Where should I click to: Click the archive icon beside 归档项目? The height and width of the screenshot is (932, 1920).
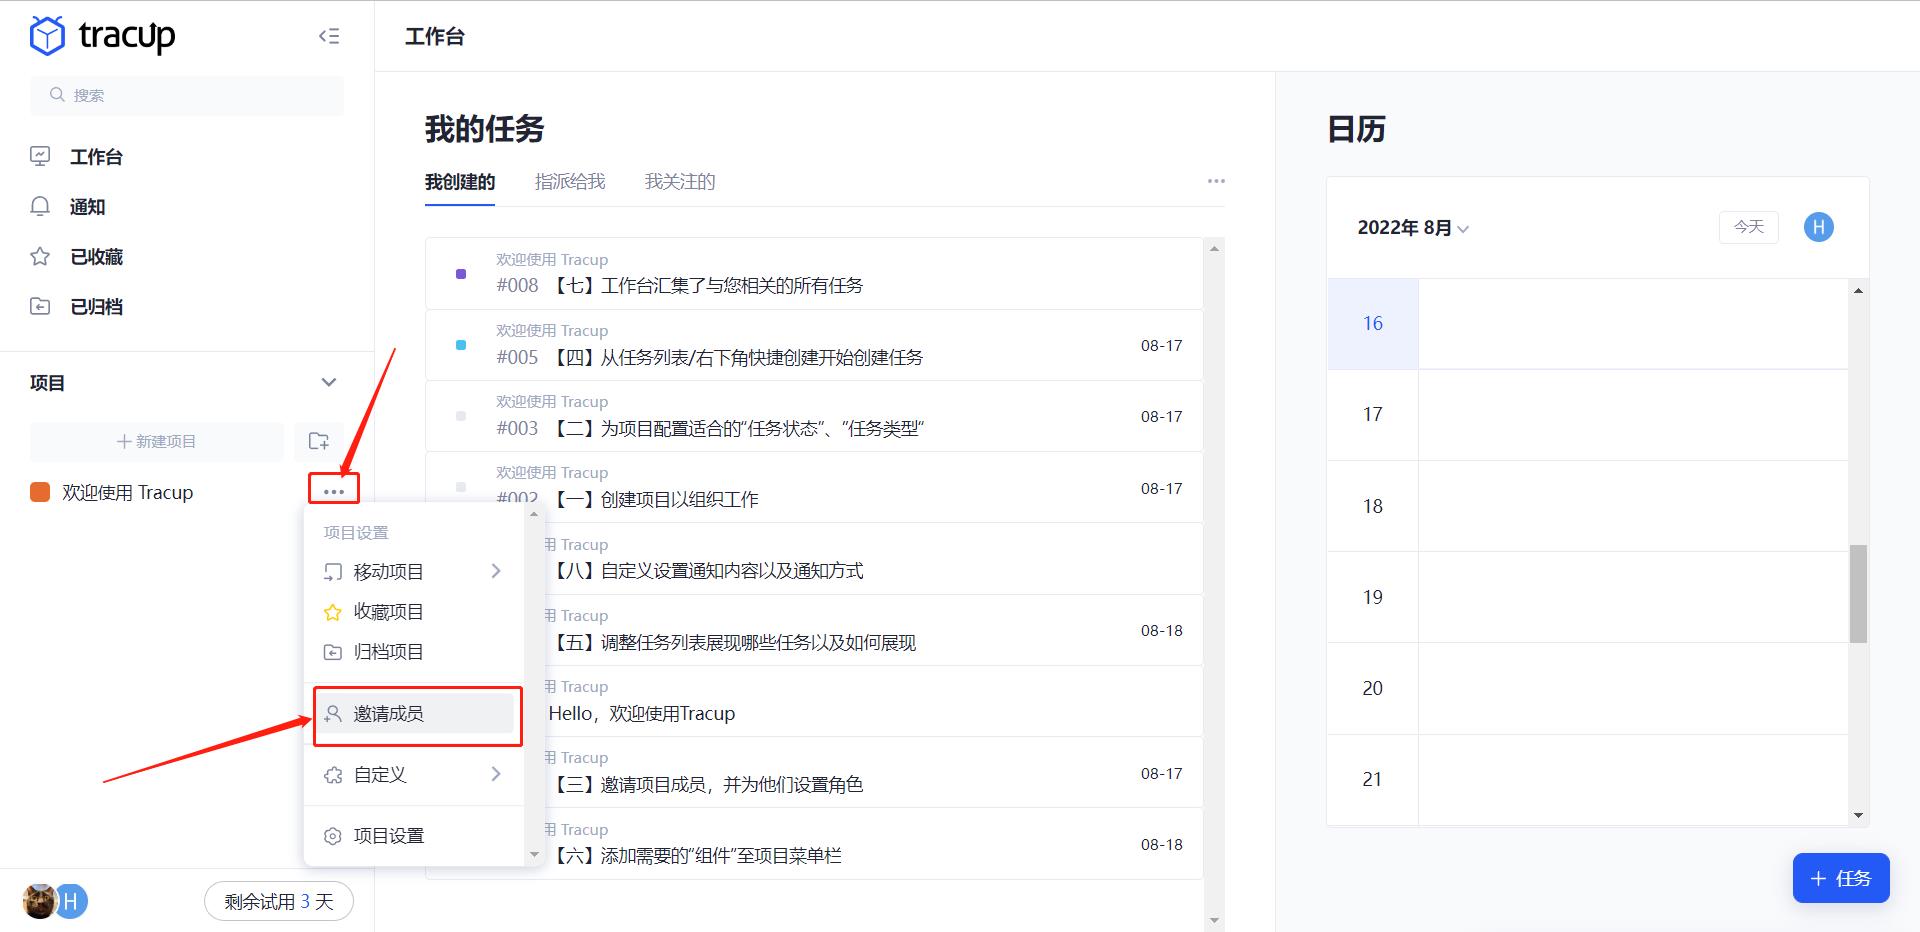click(333, 652)
